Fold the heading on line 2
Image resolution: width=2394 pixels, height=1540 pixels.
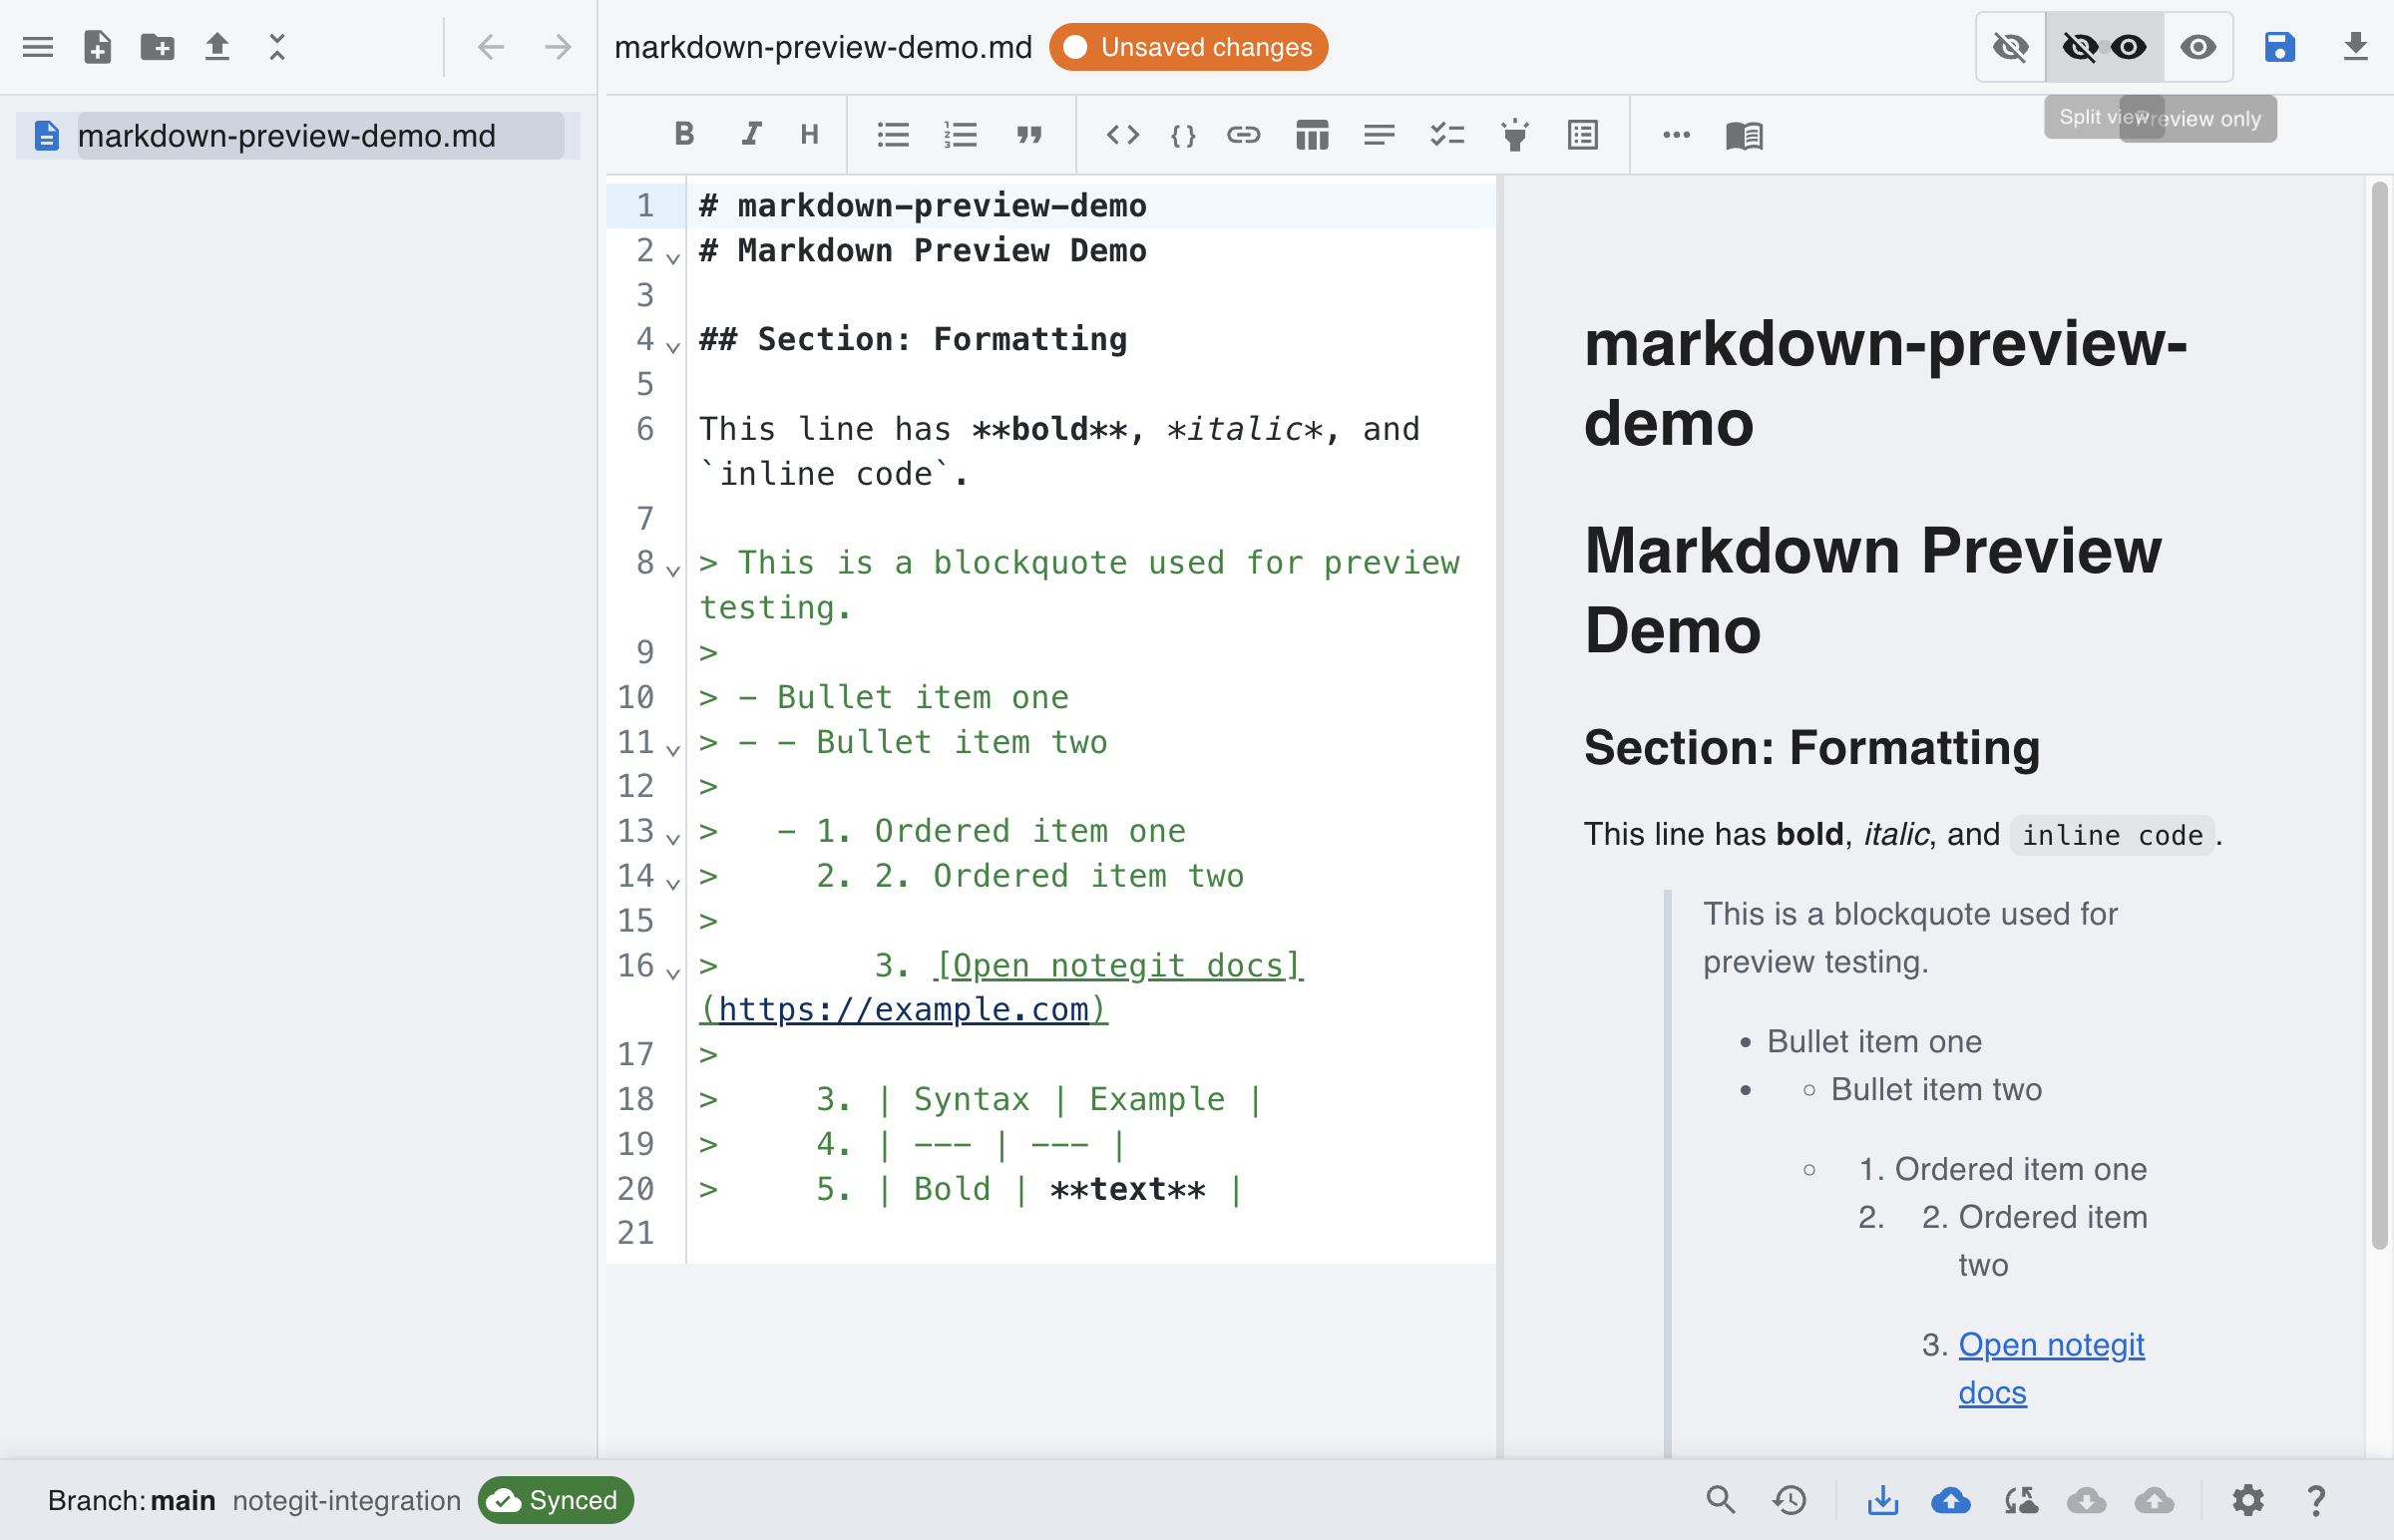(673, 258)
